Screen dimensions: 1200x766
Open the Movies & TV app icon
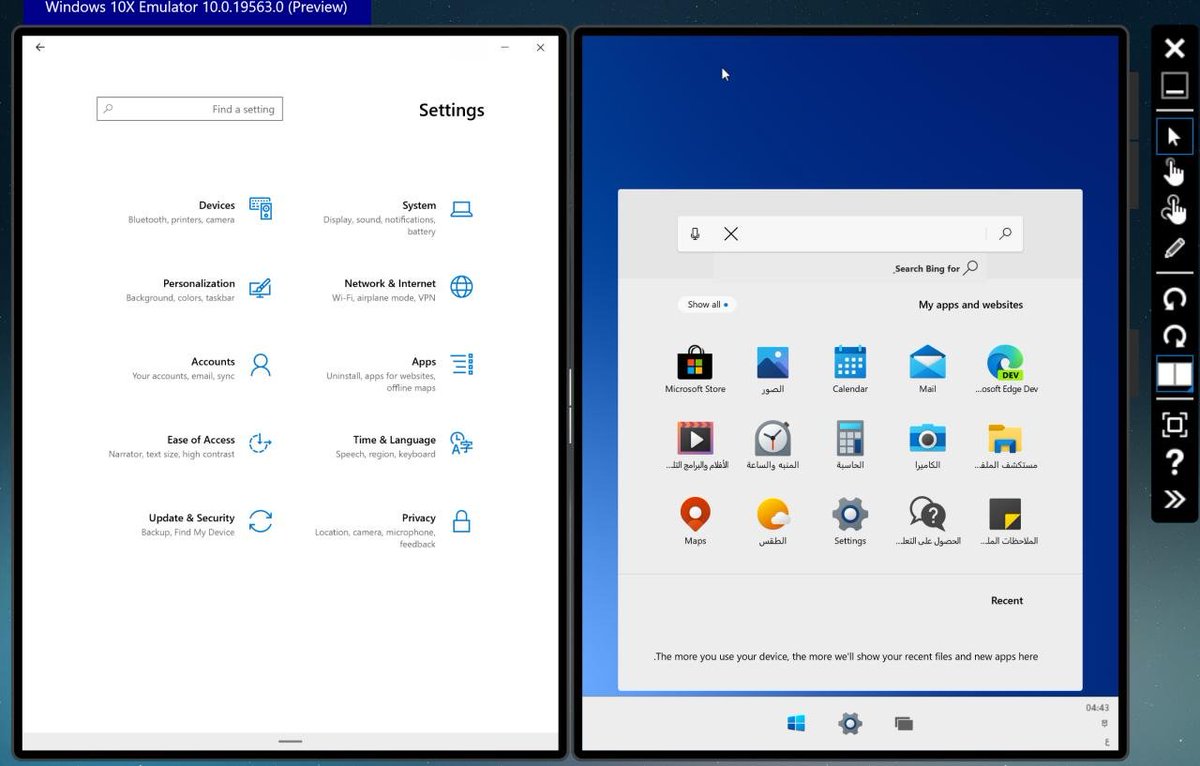pos(695,445)
